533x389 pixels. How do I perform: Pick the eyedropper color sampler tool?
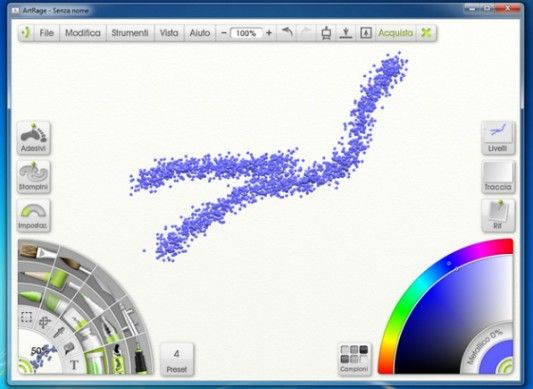pos(60,332)
